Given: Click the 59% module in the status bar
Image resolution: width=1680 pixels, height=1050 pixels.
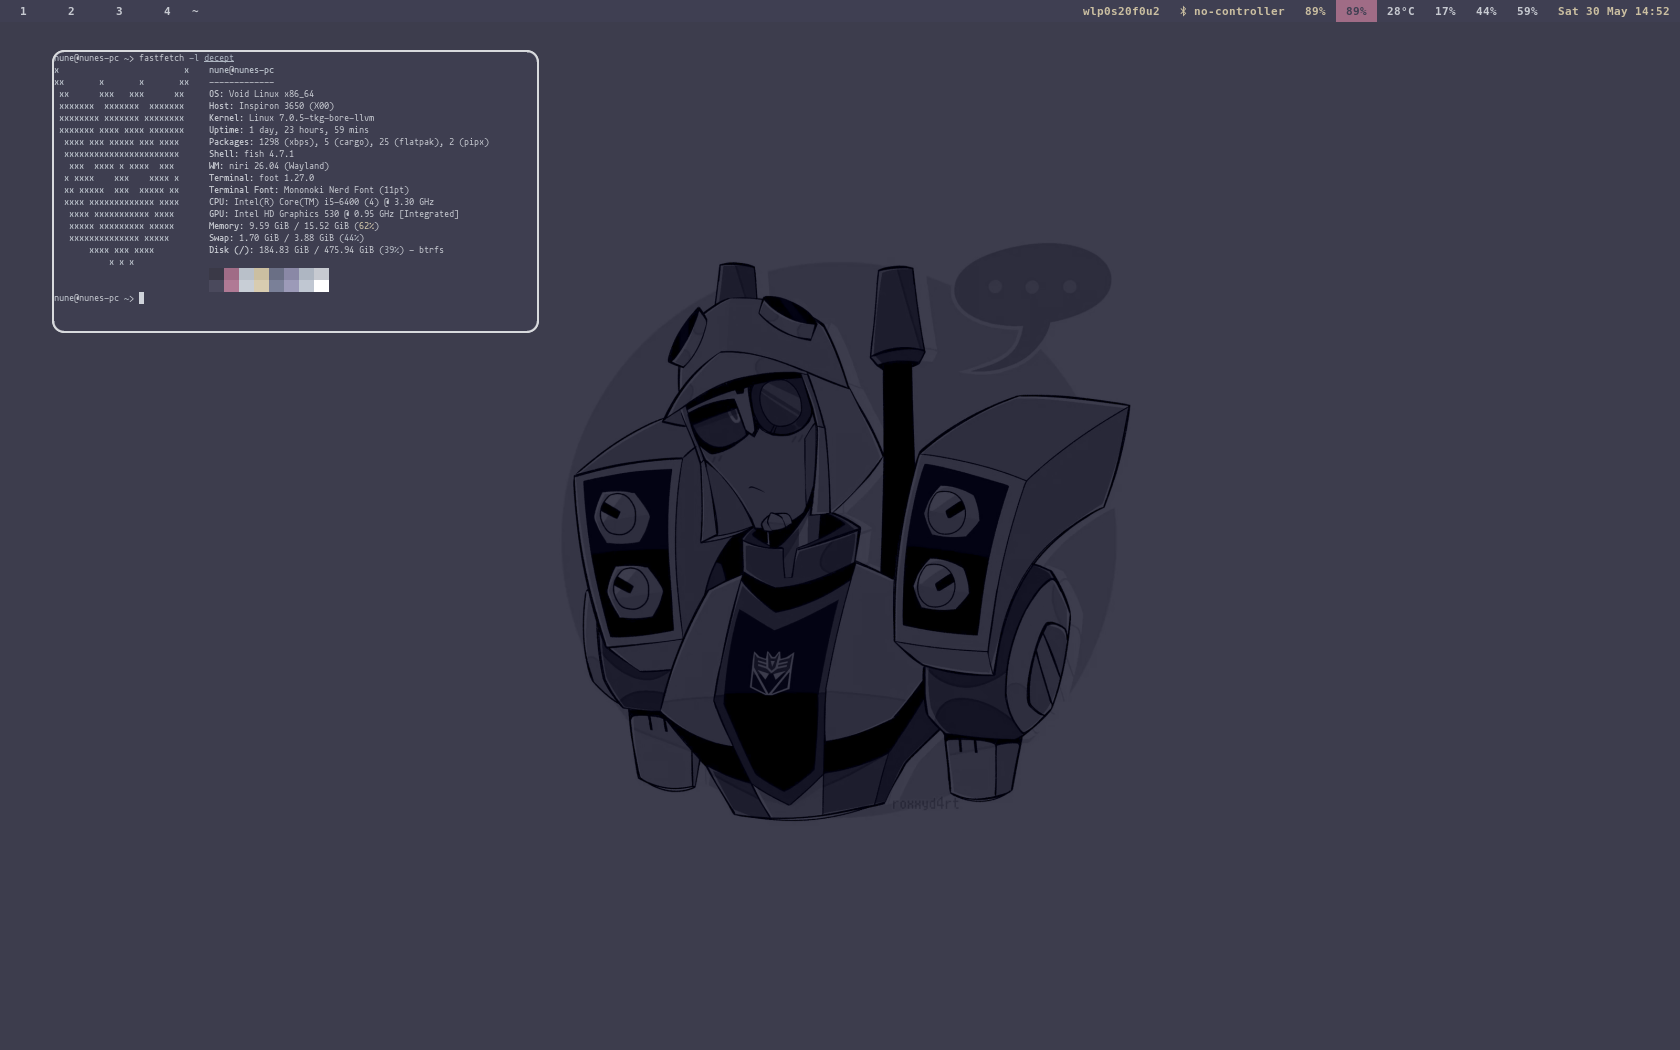Looking at the screenshot, I should 1527,11.
